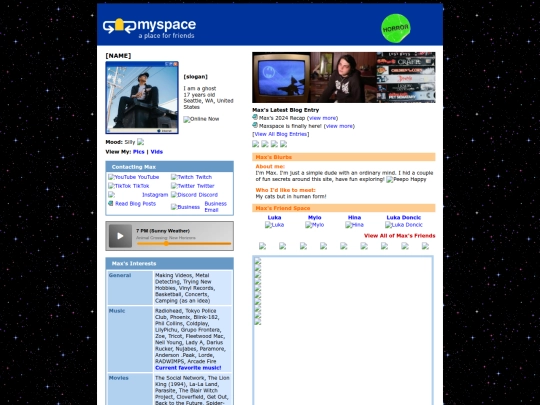Click the General interests row label
540x405 pixels.
120,276
